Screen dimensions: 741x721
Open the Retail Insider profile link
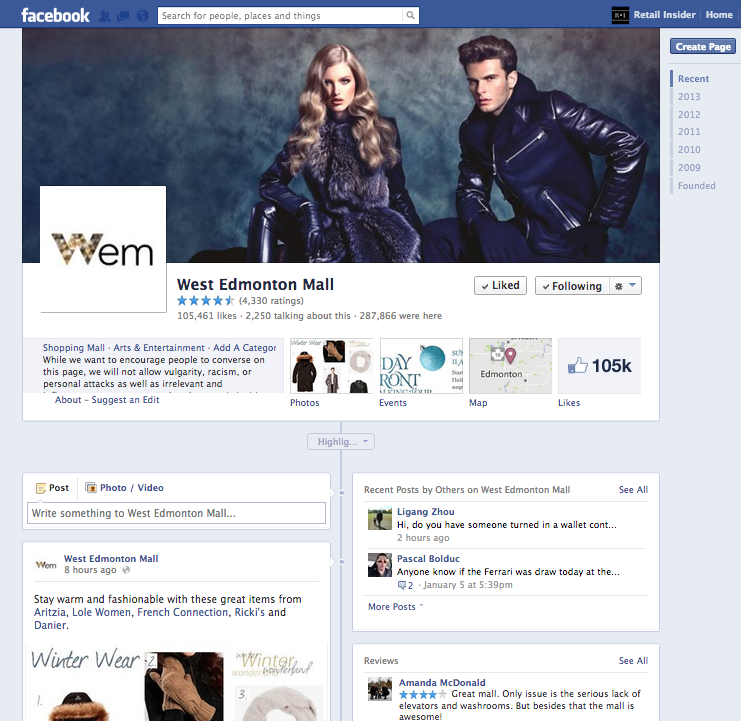coord(664,15)
